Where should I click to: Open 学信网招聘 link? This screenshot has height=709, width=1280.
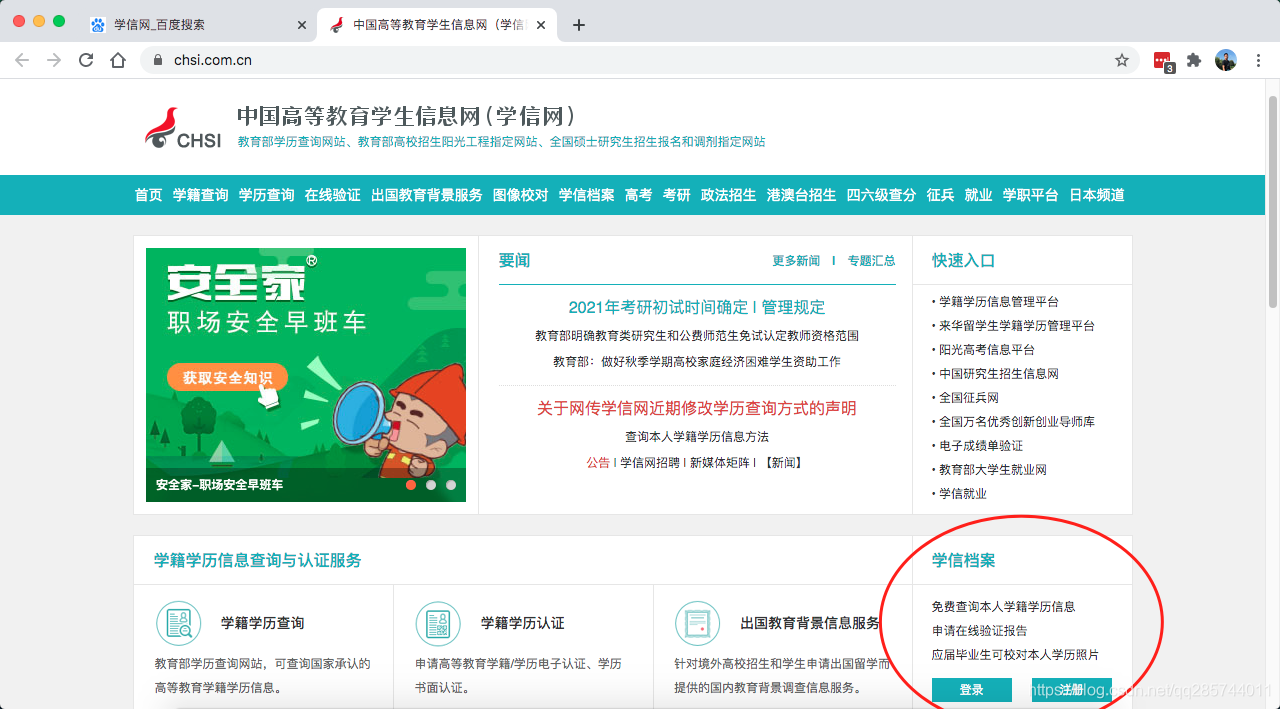coord(649,463)
